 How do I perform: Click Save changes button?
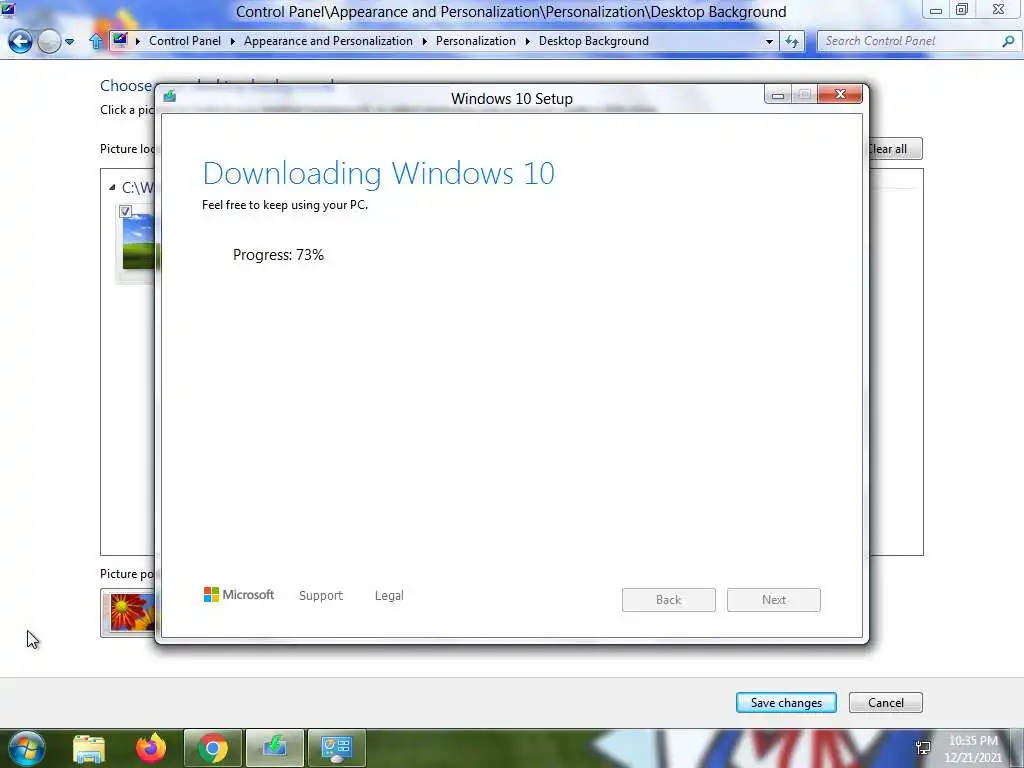786,703
